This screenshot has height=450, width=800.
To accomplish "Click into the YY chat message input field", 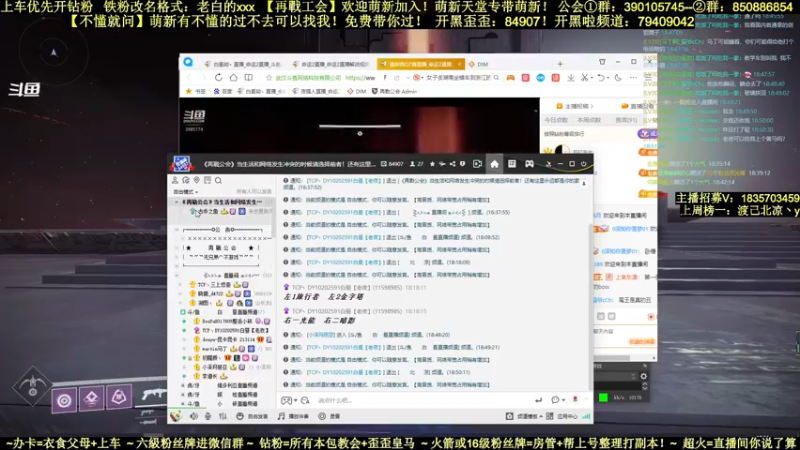I will pyautogui.click(x=423, y=401).
